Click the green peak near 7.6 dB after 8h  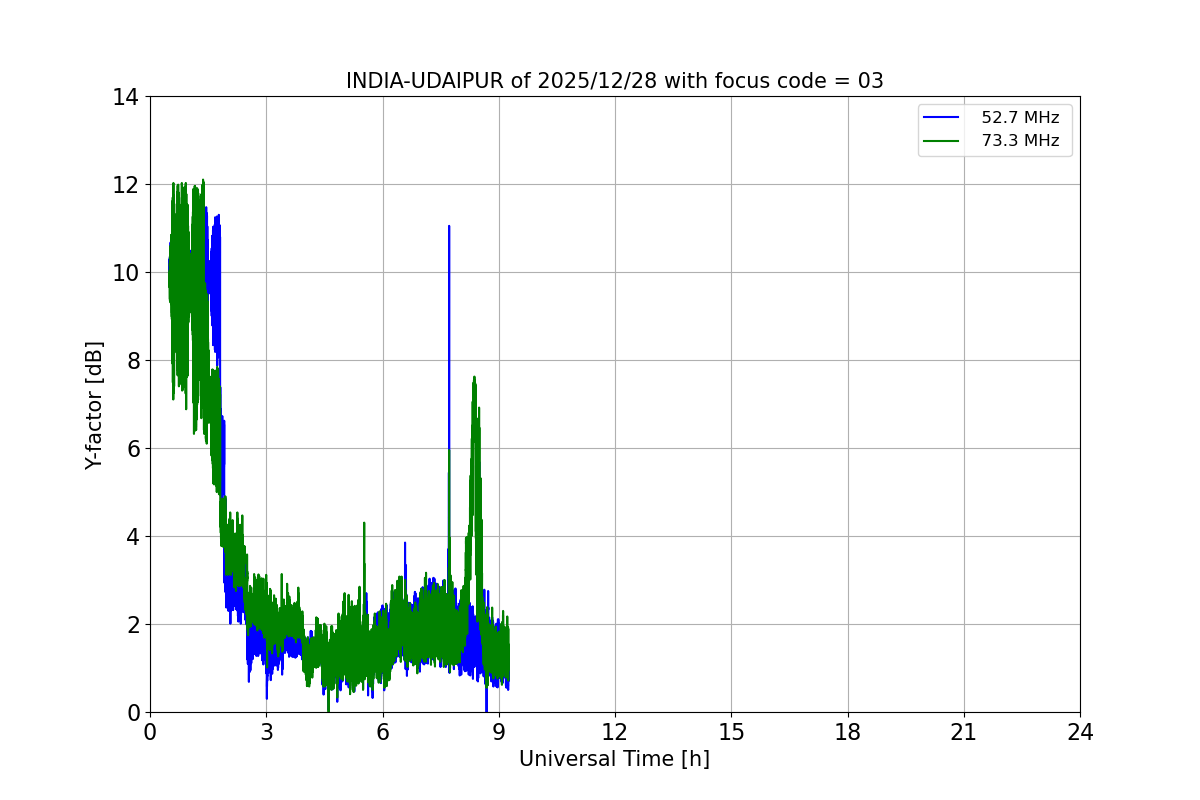(x=474, y=380)
